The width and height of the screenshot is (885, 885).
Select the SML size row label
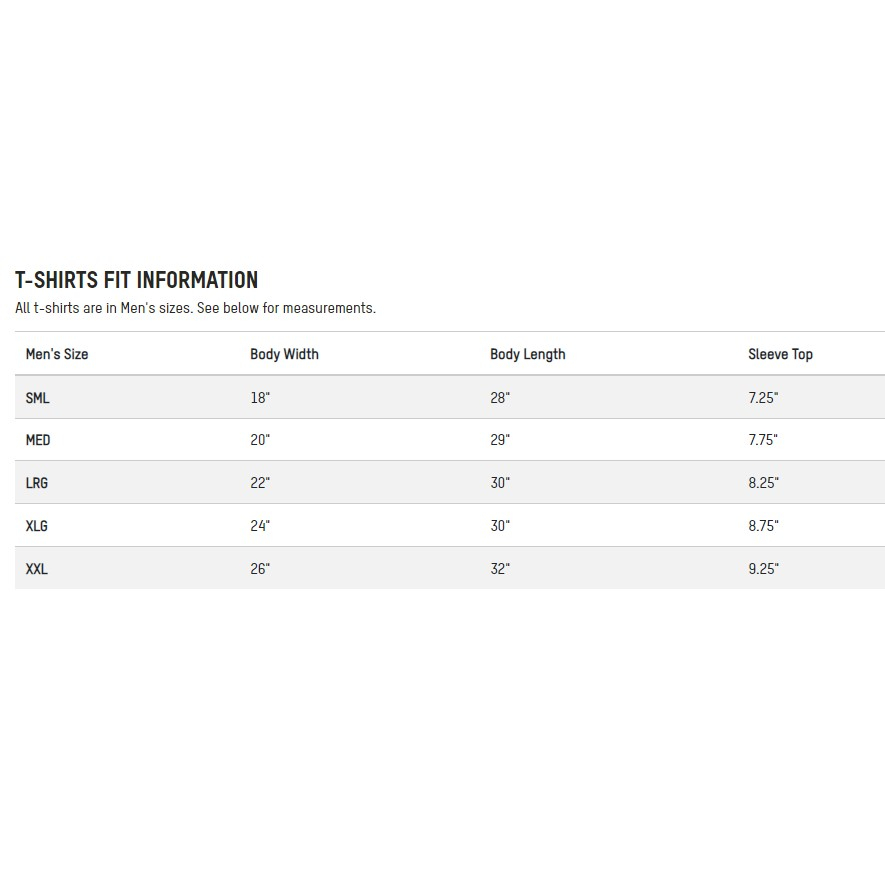38,398
